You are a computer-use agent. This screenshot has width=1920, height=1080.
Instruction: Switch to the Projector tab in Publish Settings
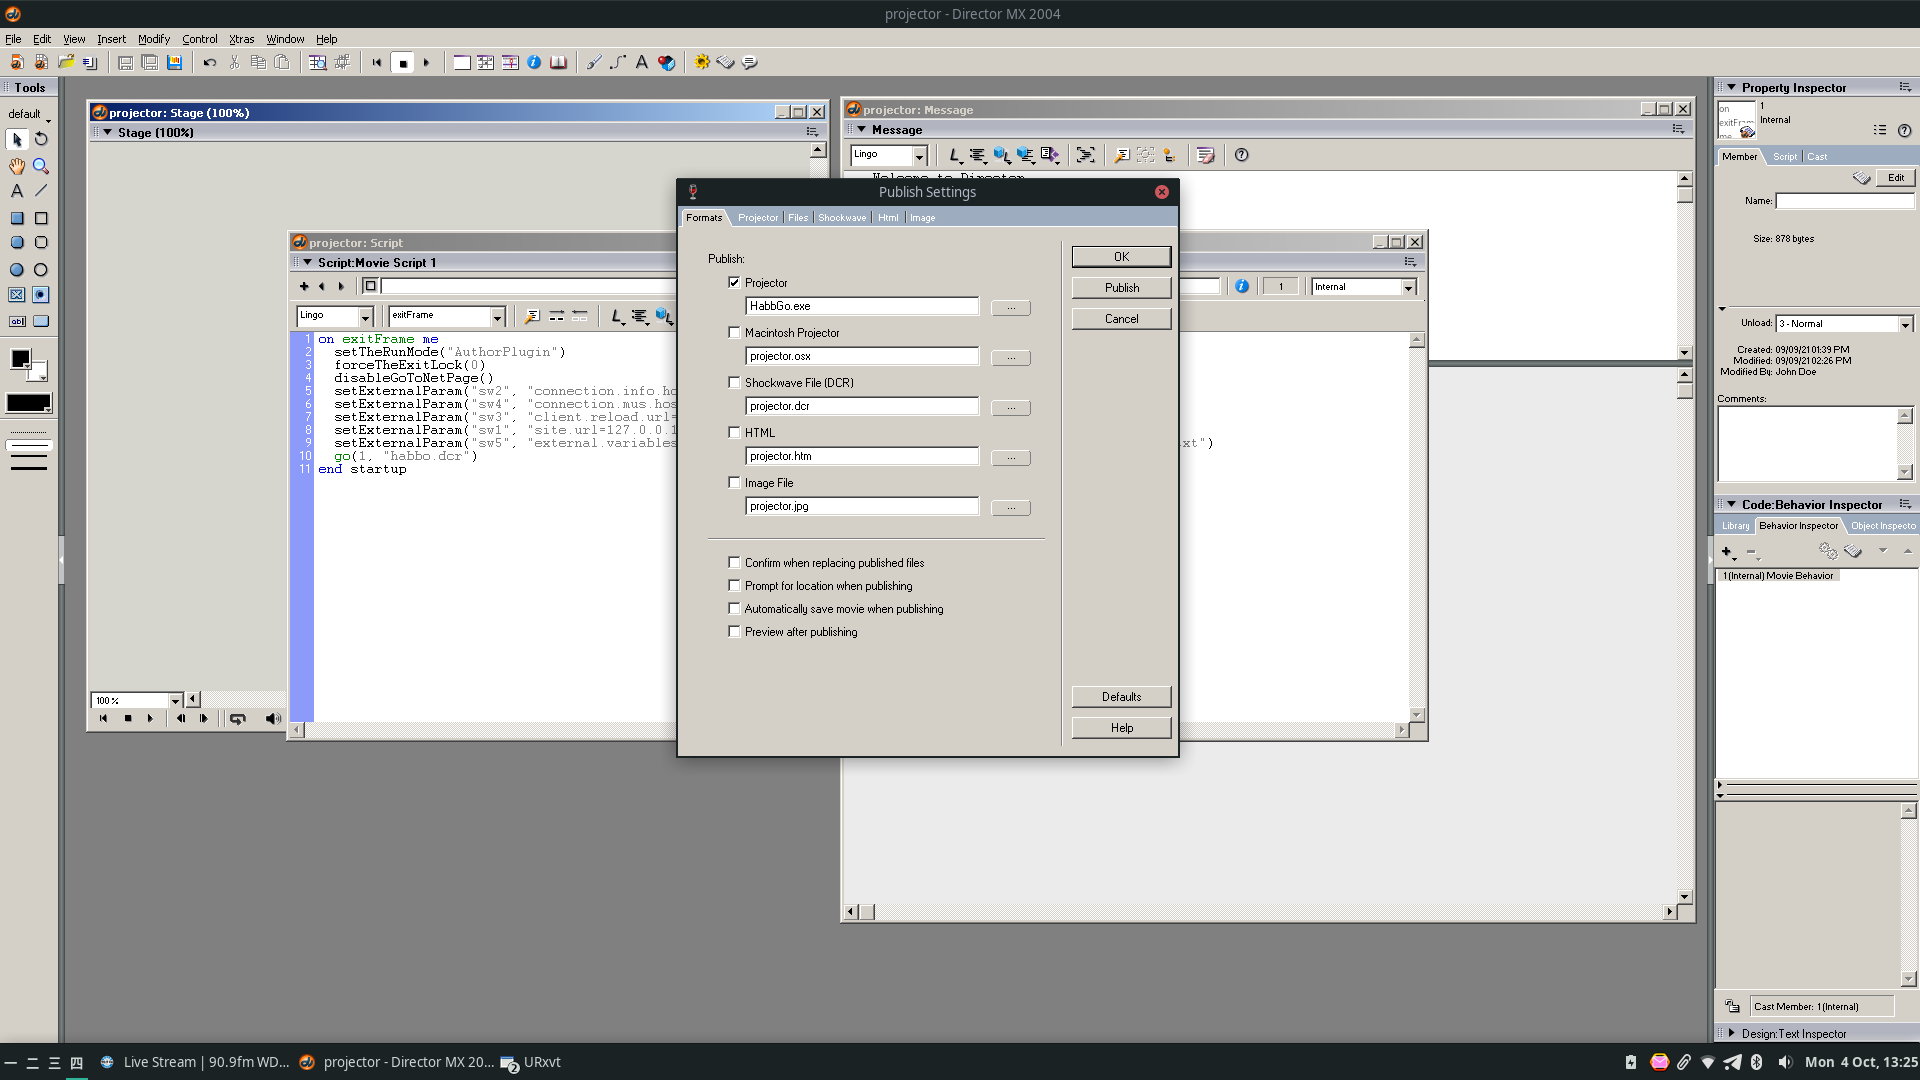pyautogui.click(x=758, y=218)
